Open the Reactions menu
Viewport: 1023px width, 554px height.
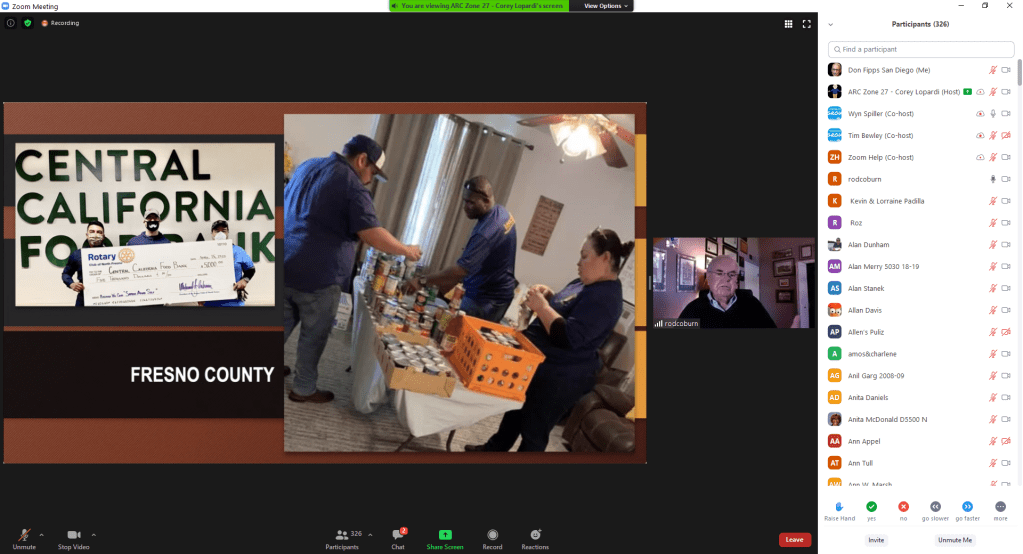pyautogui.click(x=535, y=536)
